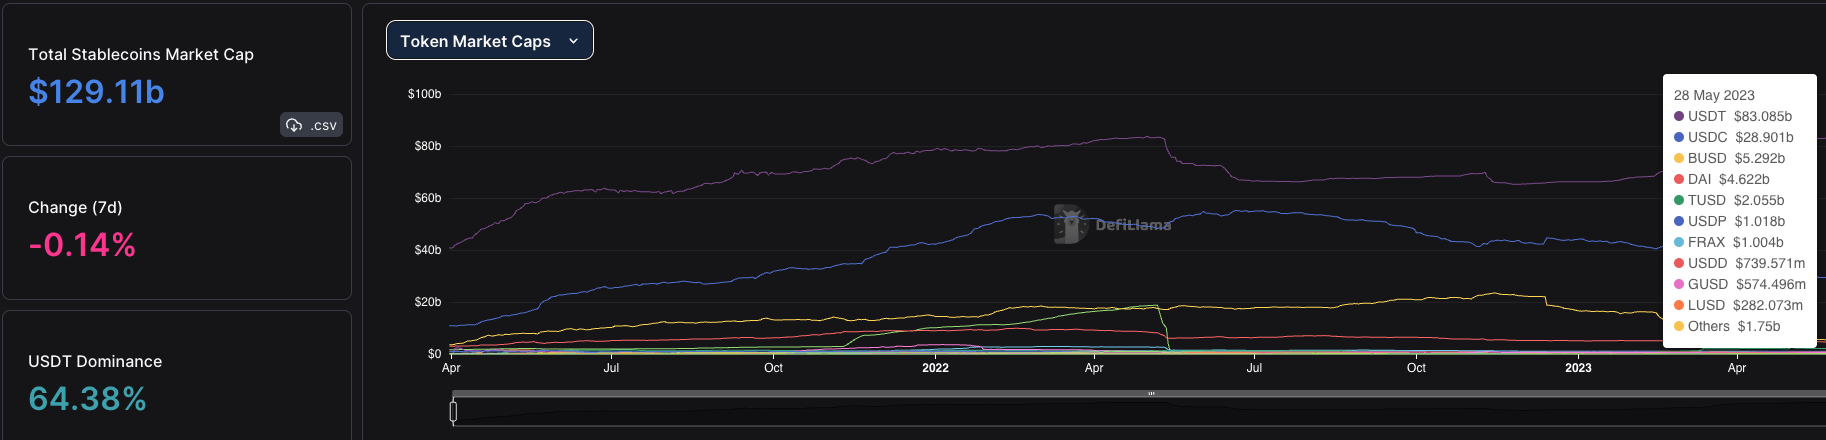Click the USDD $739.571m tooltip entry
The height and width of the screenshot is (440, 1826).
(1740, 263)
